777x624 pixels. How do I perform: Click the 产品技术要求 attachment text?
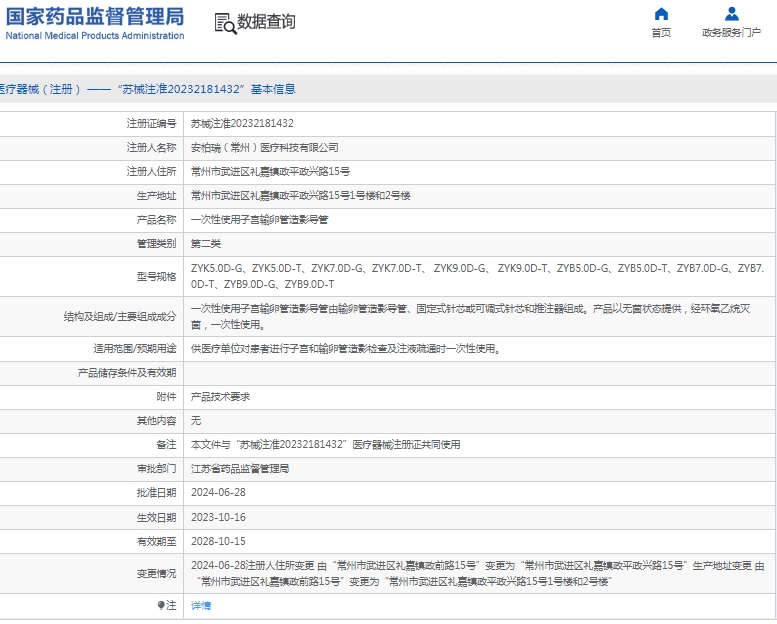point(220,396)
